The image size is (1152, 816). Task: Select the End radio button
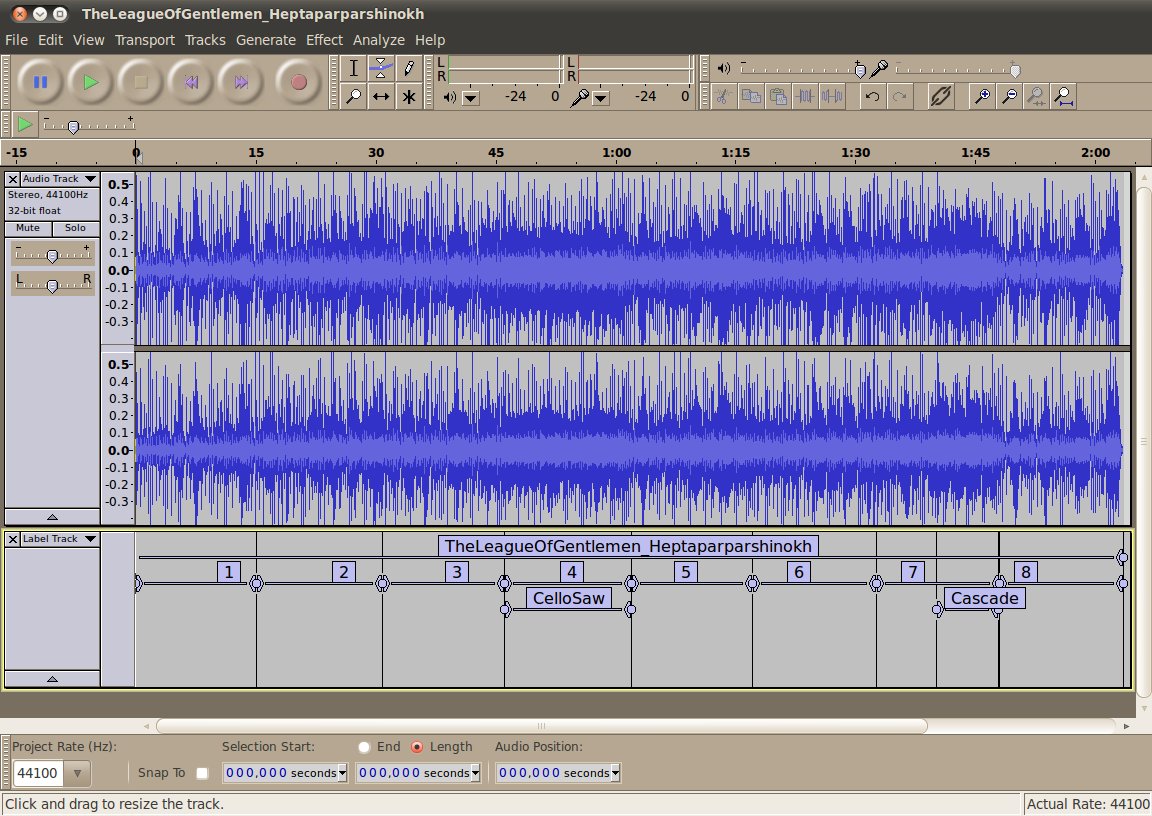(x=365, y=747)
